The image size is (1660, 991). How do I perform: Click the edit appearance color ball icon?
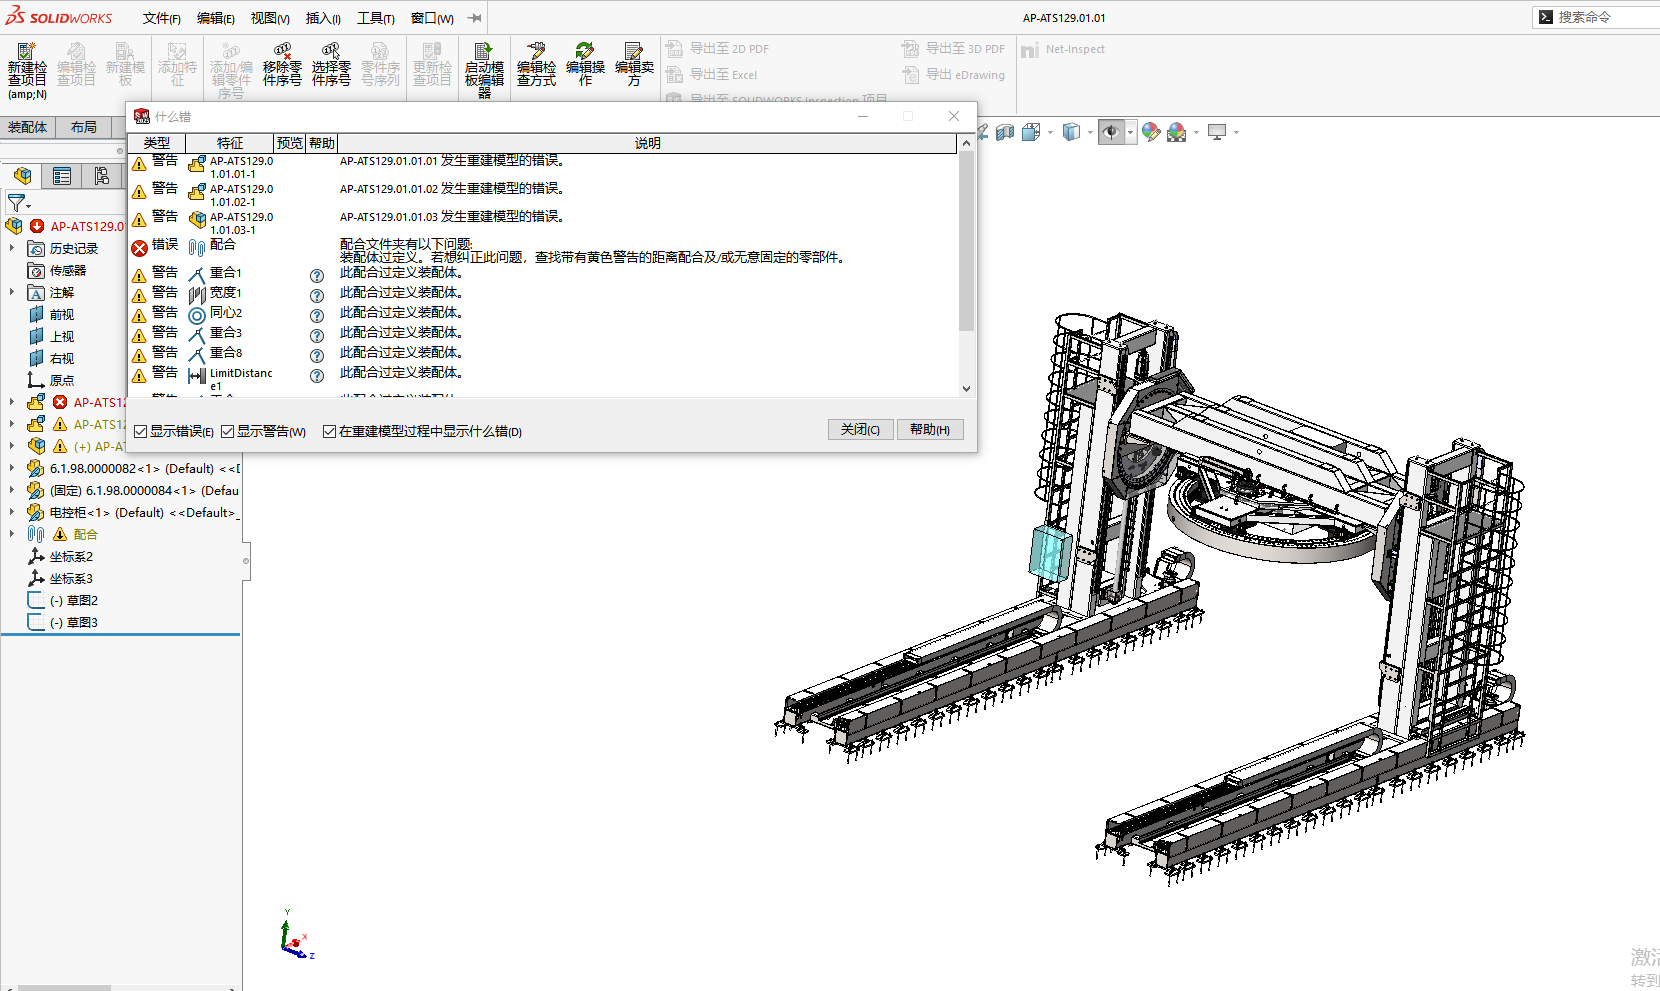1151,132
